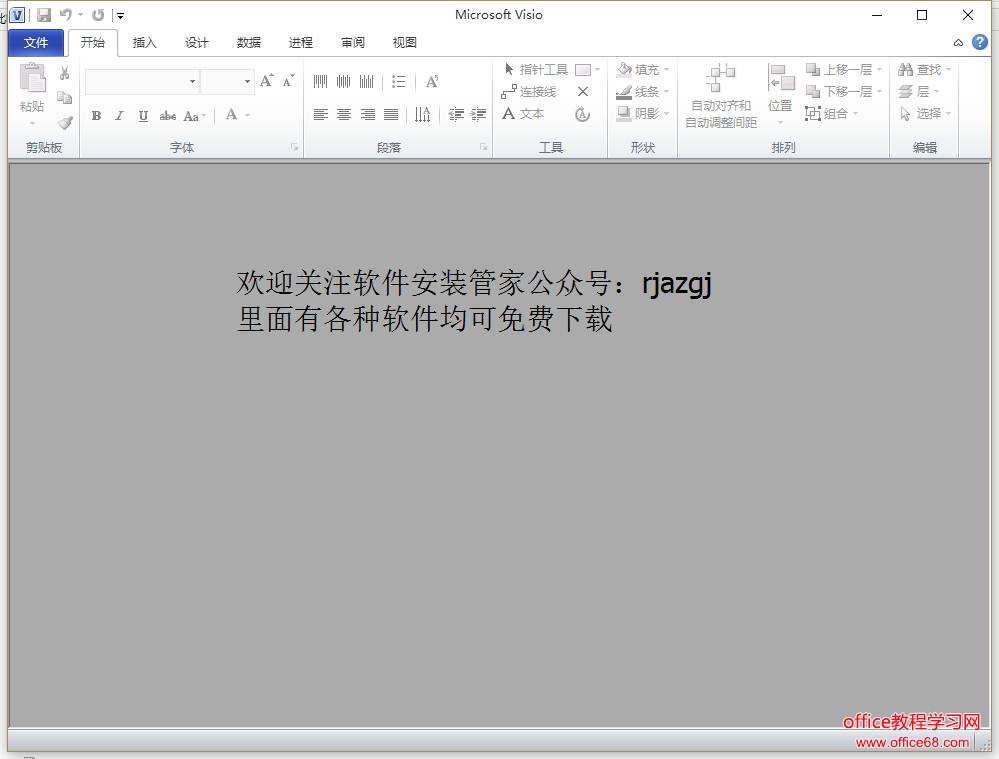
Task: Switch to the 开始 (Home) tab
Action: (x=92, y=43)
